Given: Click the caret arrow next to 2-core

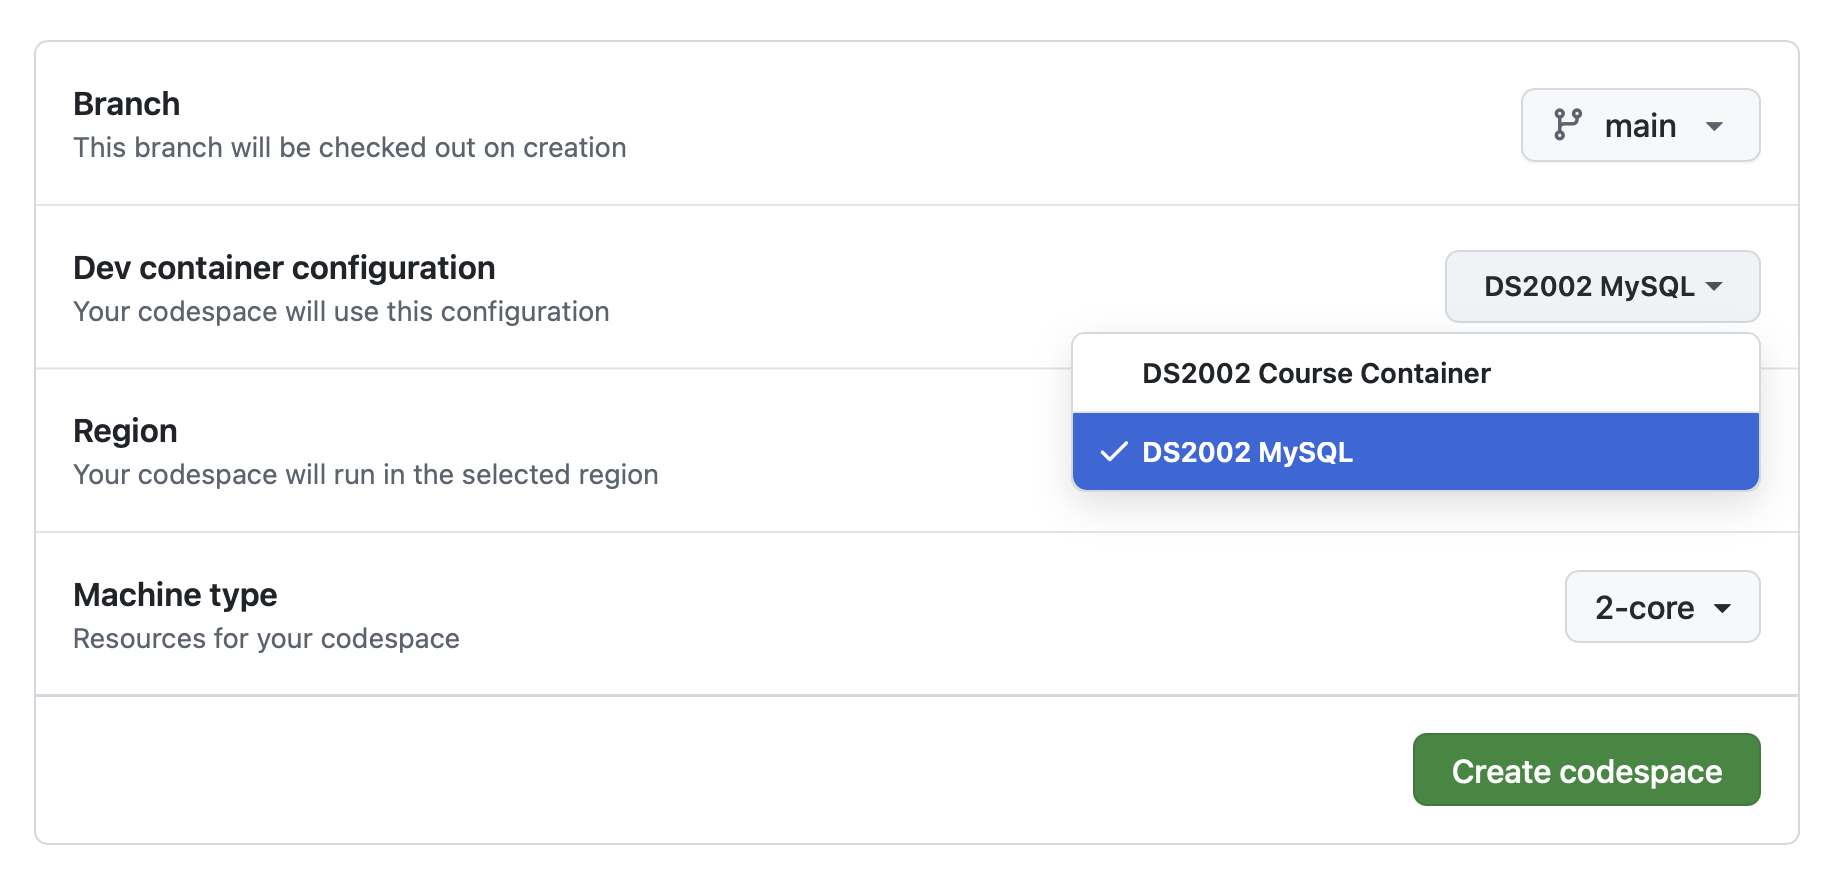Looking at the screenshot, I should [1722, 608].
